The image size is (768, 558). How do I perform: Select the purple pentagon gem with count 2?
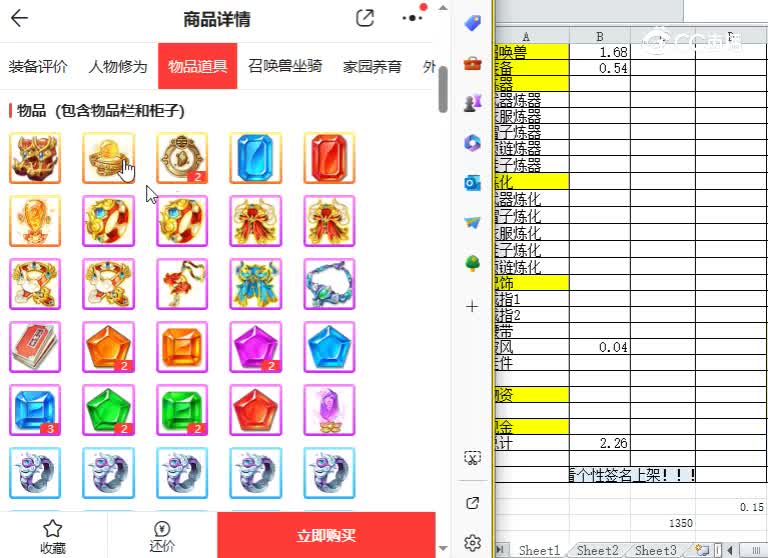pyautogui.click(x=256, y=347)
